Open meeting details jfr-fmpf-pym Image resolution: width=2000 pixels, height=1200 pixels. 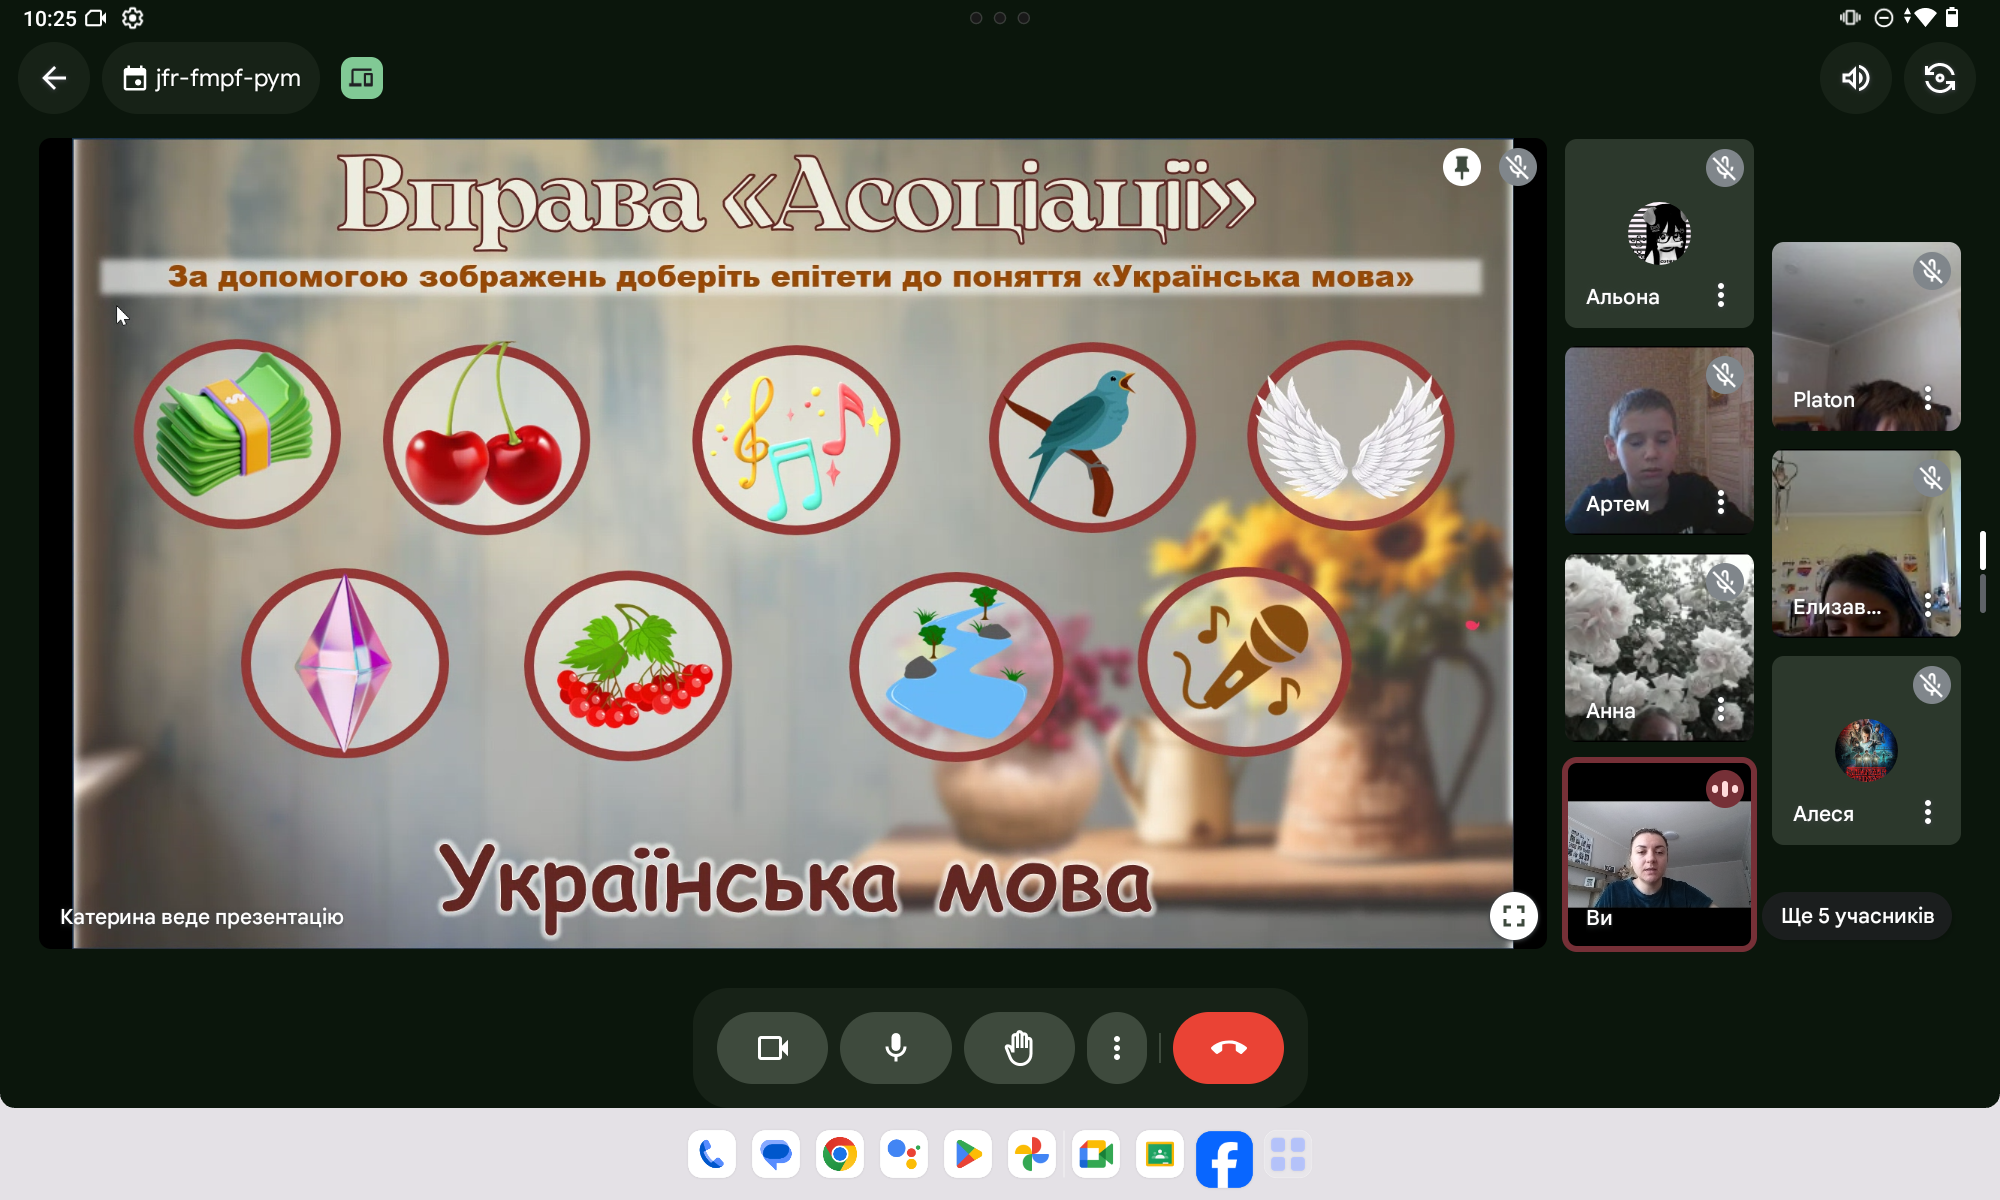coord(211,78)
